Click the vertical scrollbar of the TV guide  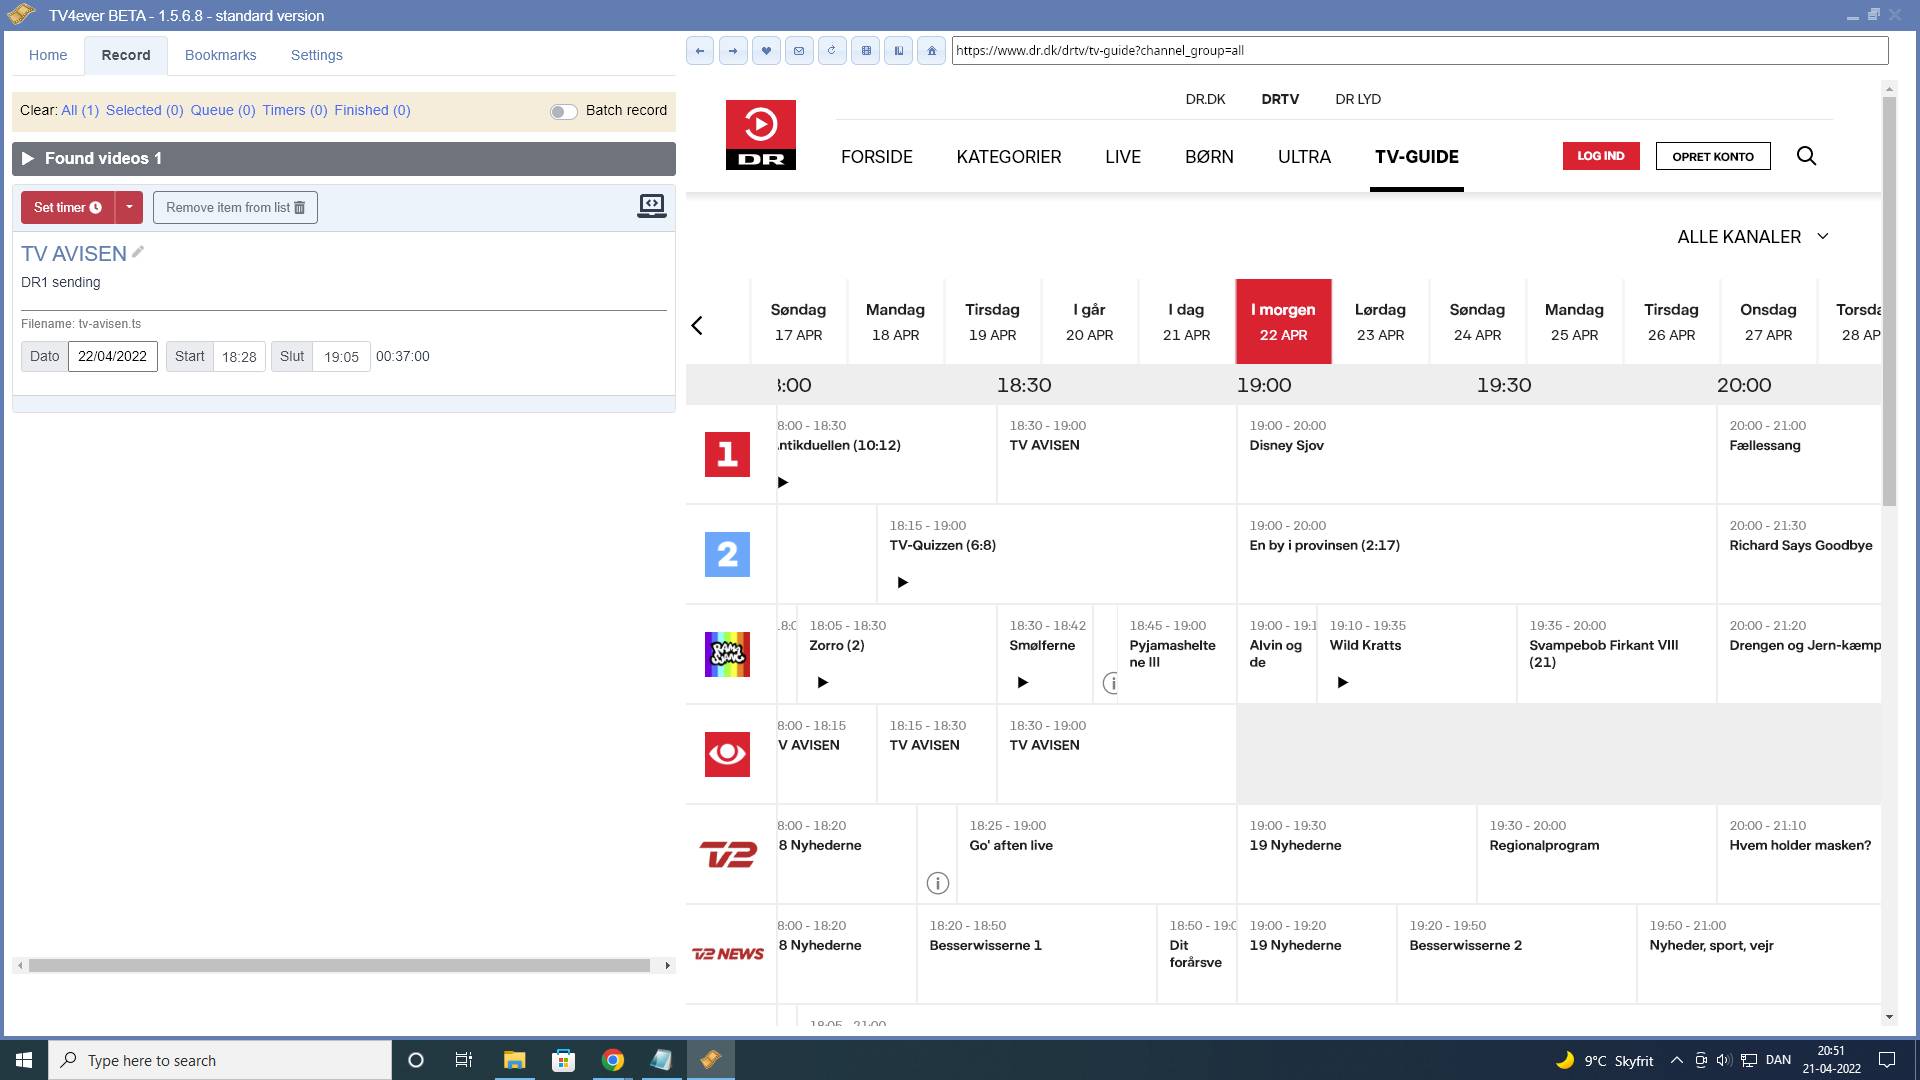1889,302
